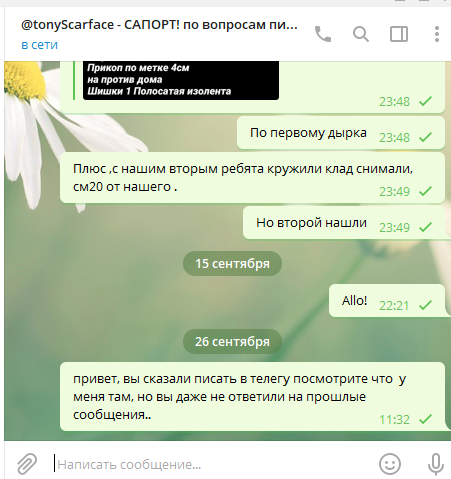
Task: Click checkmark on the 11:32 message
Action: click(x=425, y=419)
